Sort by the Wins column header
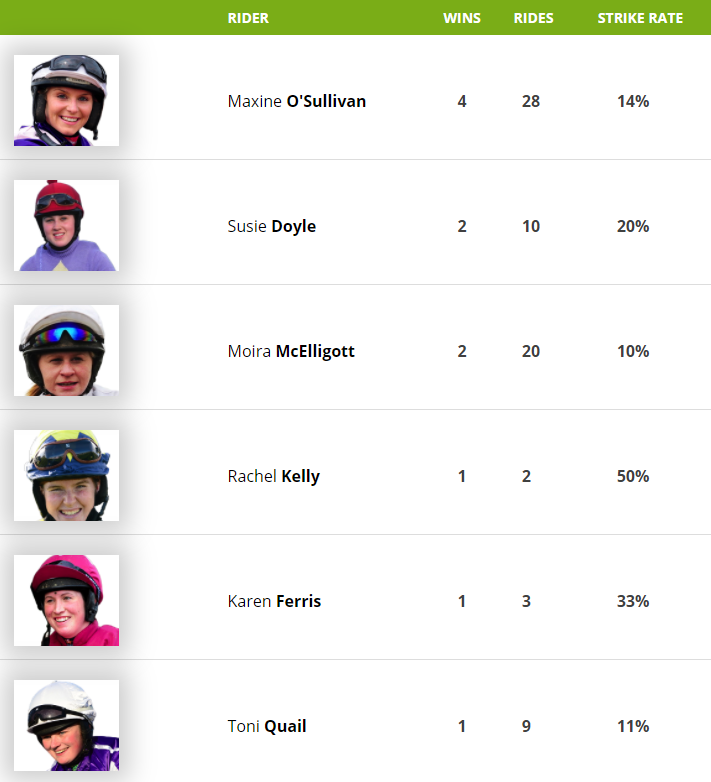 pos(462,18)
